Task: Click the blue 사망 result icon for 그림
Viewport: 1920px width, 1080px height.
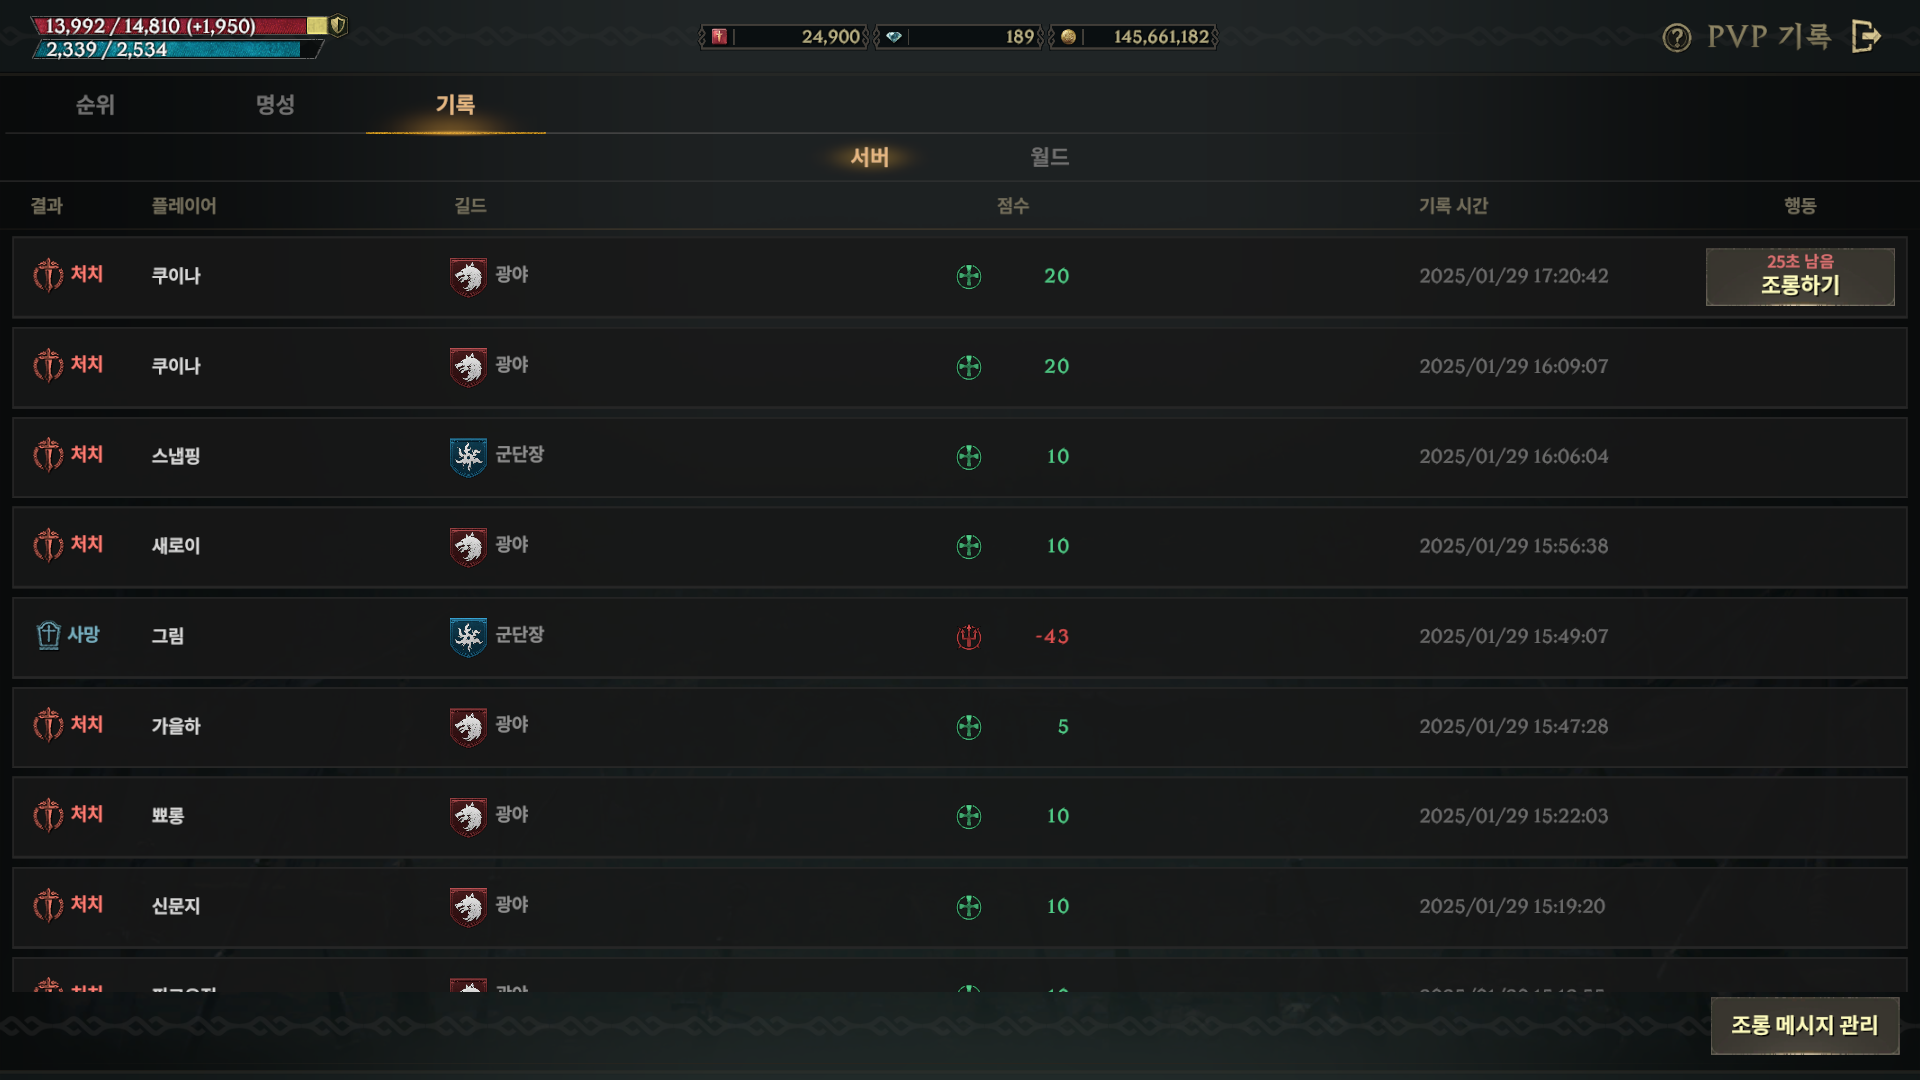Action: pyautogui.click(x=48, y=635)
